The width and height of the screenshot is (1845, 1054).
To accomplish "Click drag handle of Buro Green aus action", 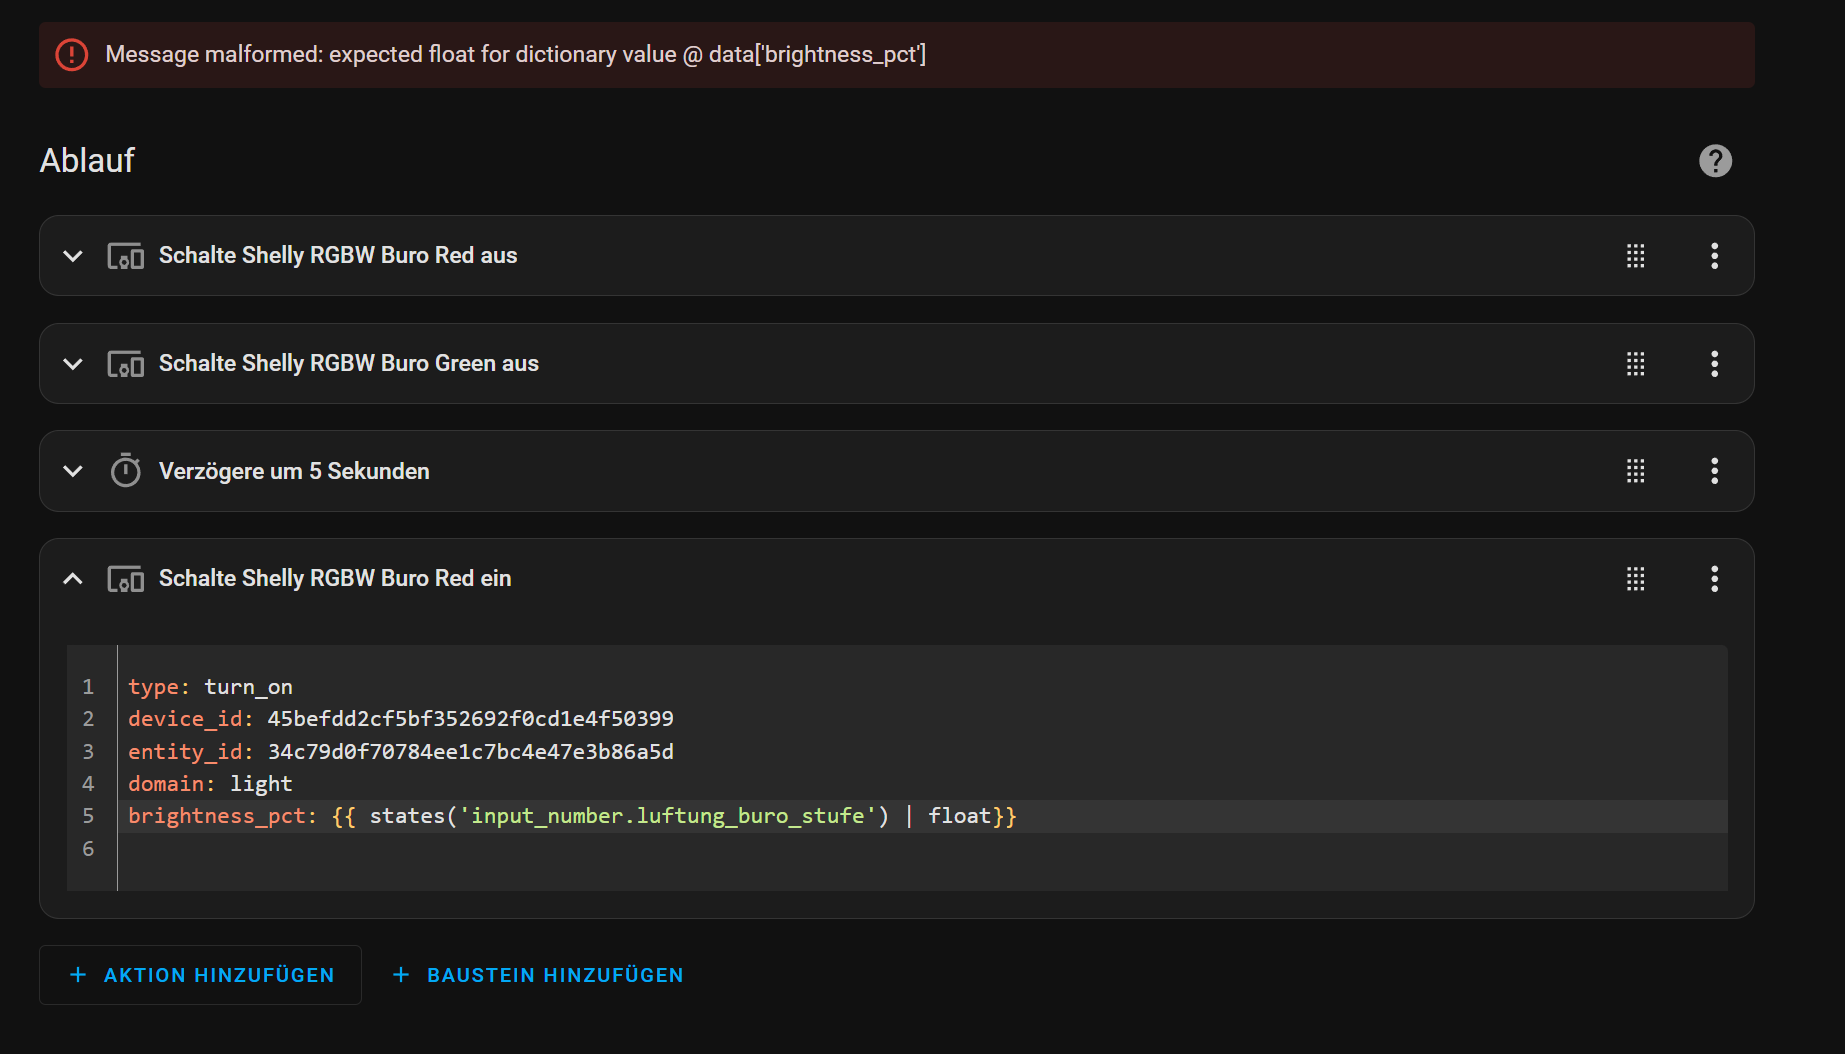I will point(1635,364).
